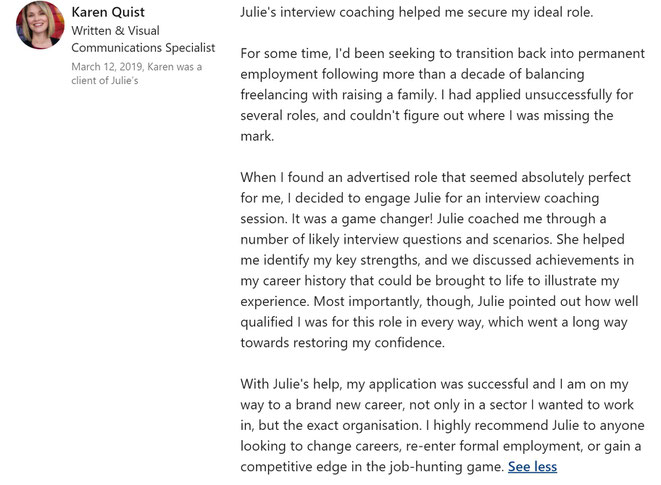Click the phrase "competitive edge in the job-hunting game"
Image resolution: width=661 pixels, height=485 pixels.
(371, 466)
